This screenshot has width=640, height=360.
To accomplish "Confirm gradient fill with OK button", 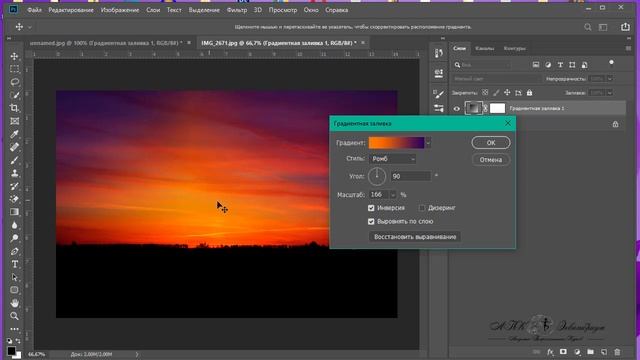I will [491, 142].
